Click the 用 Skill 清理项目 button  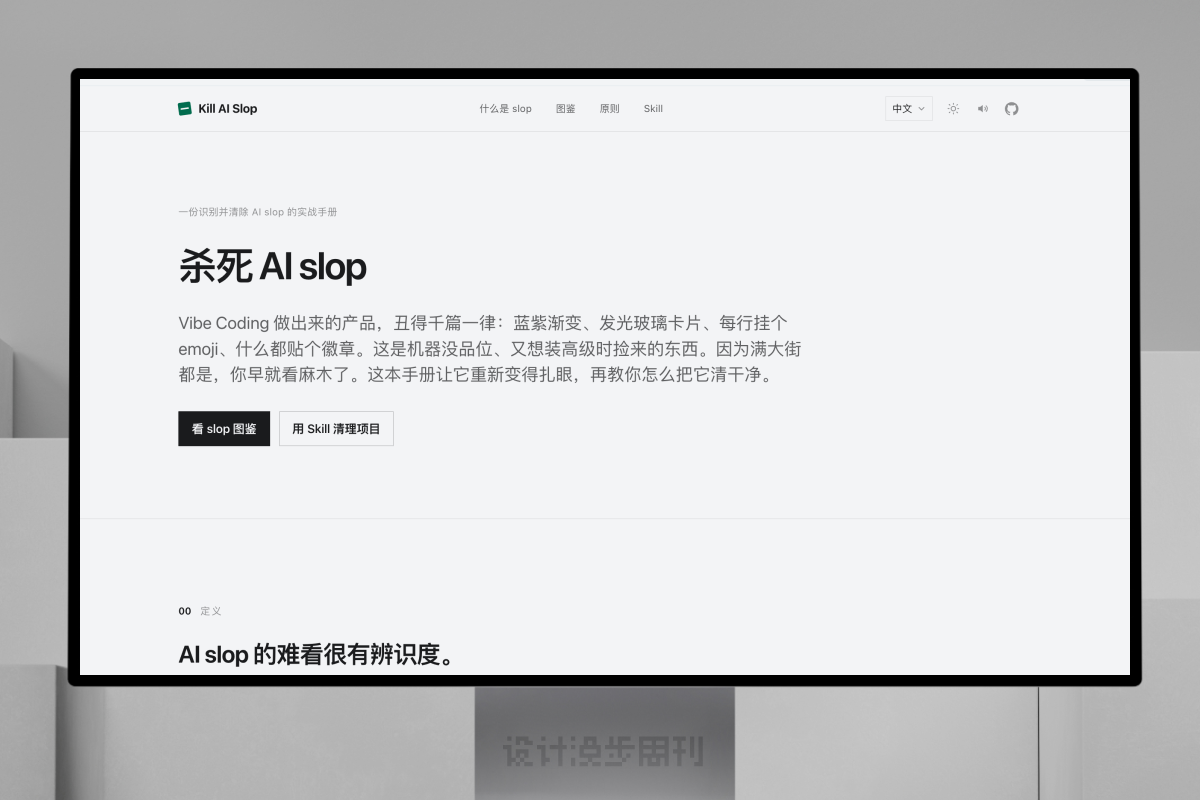[336, 428]
